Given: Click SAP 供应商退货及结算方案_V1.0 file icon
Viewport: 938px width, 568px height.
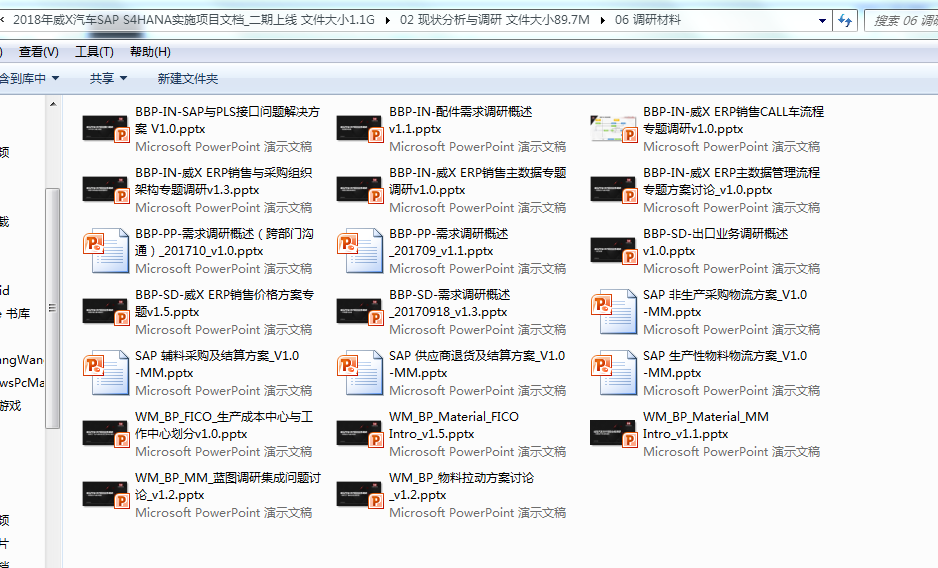Looking at the screenshot, I should click(360, 373).
